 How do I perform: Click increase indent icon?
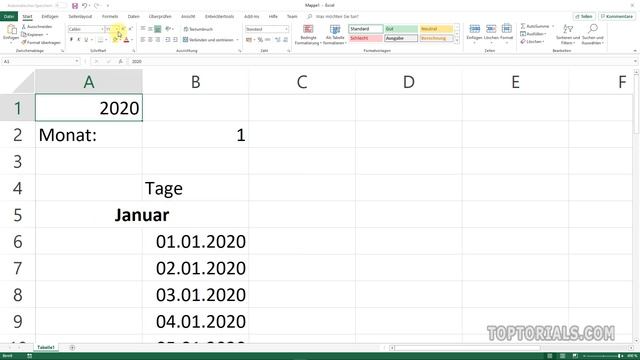pos(175,40)
